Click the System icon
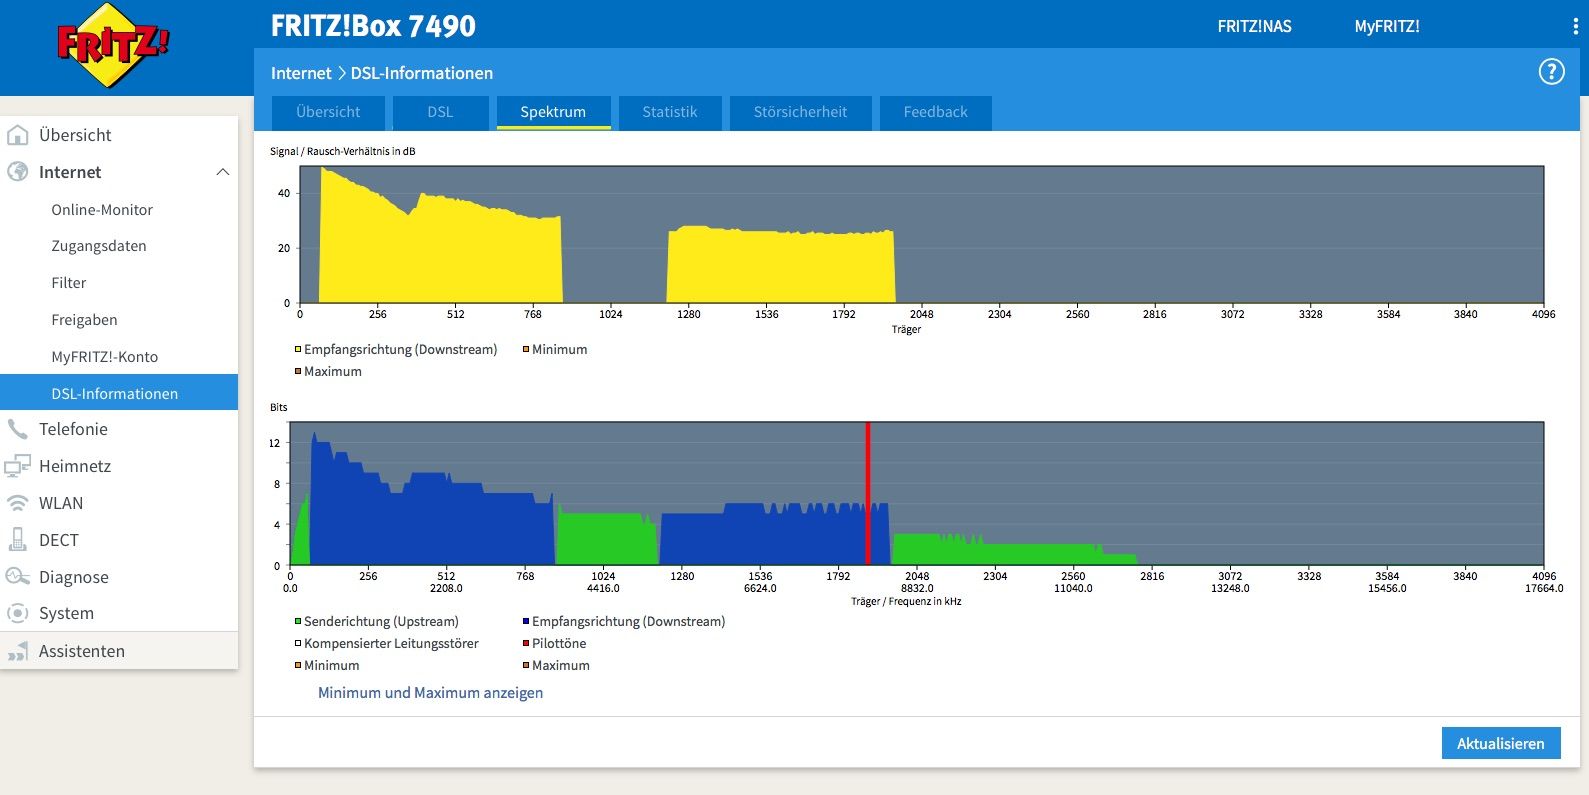This screenshot has width=1589, height=795. pos(18,613)
